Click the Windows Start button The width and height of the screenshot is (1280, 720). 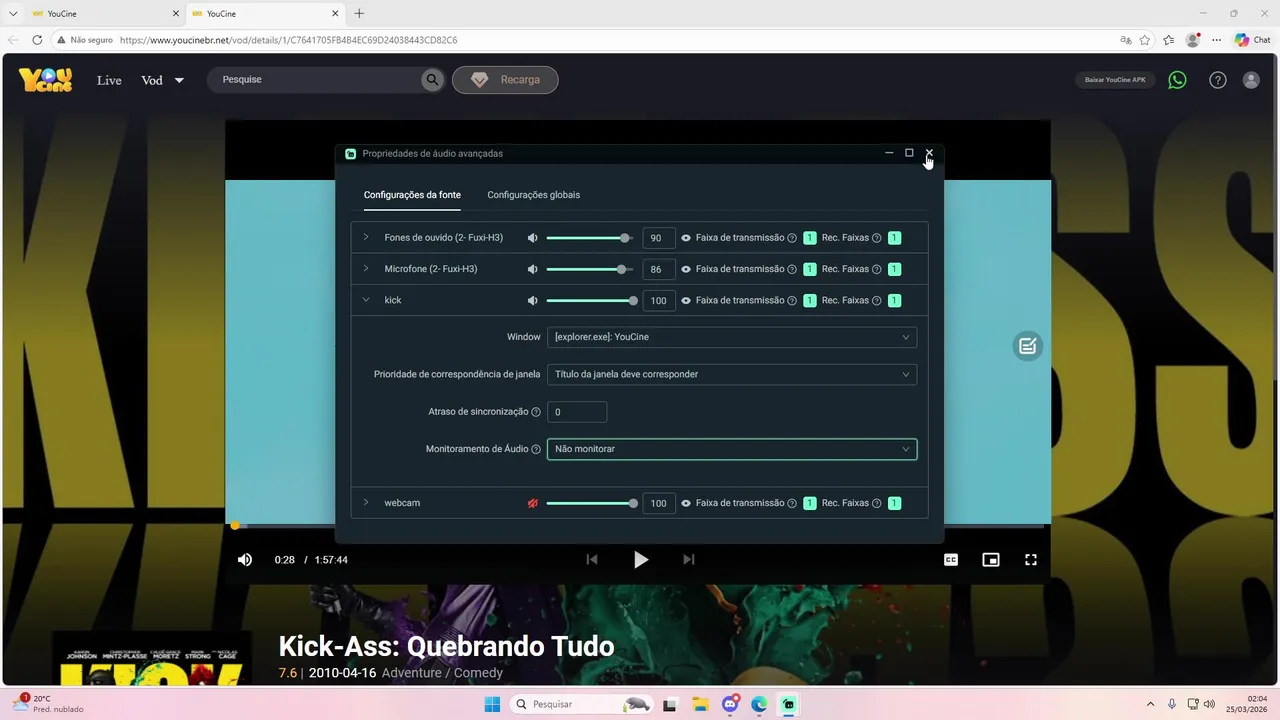point(492,705)
